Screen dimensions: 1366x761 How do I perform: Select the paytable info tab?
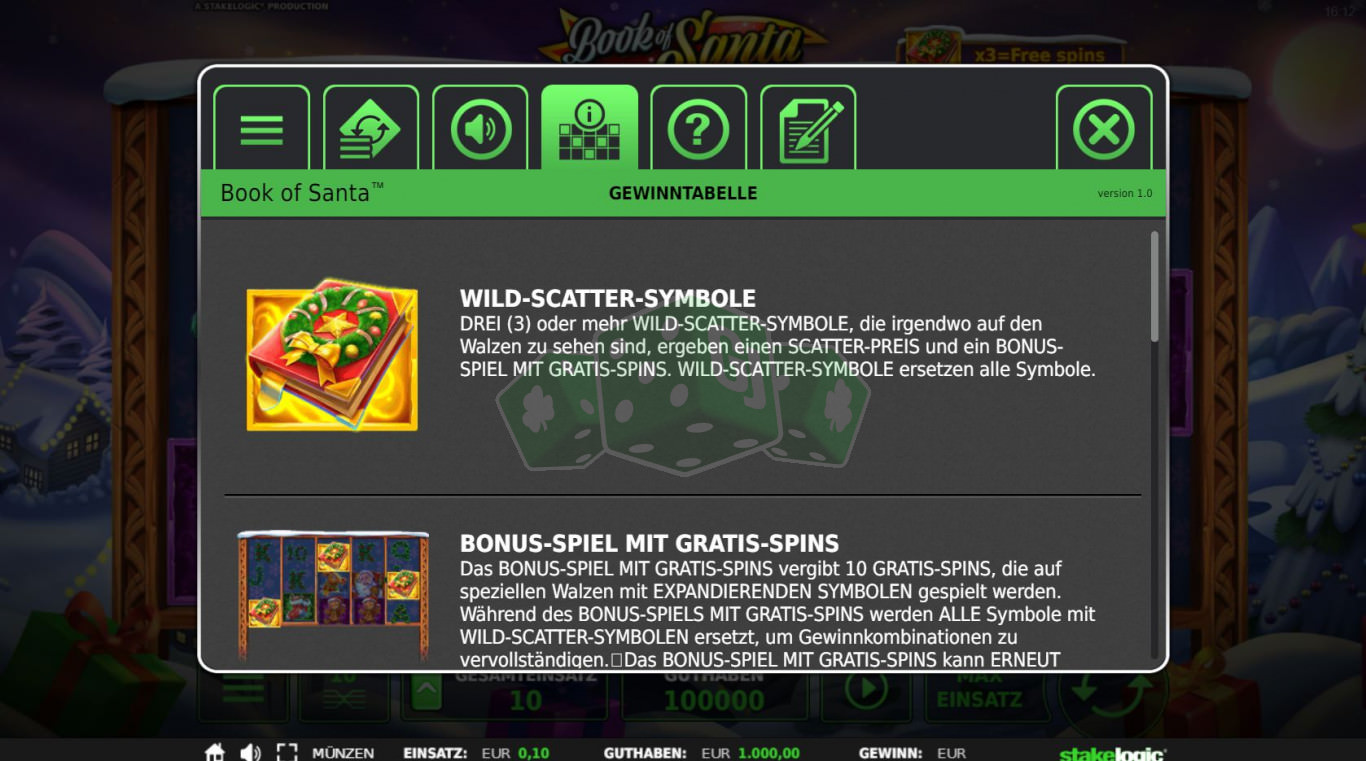click(x=589, y=128)
